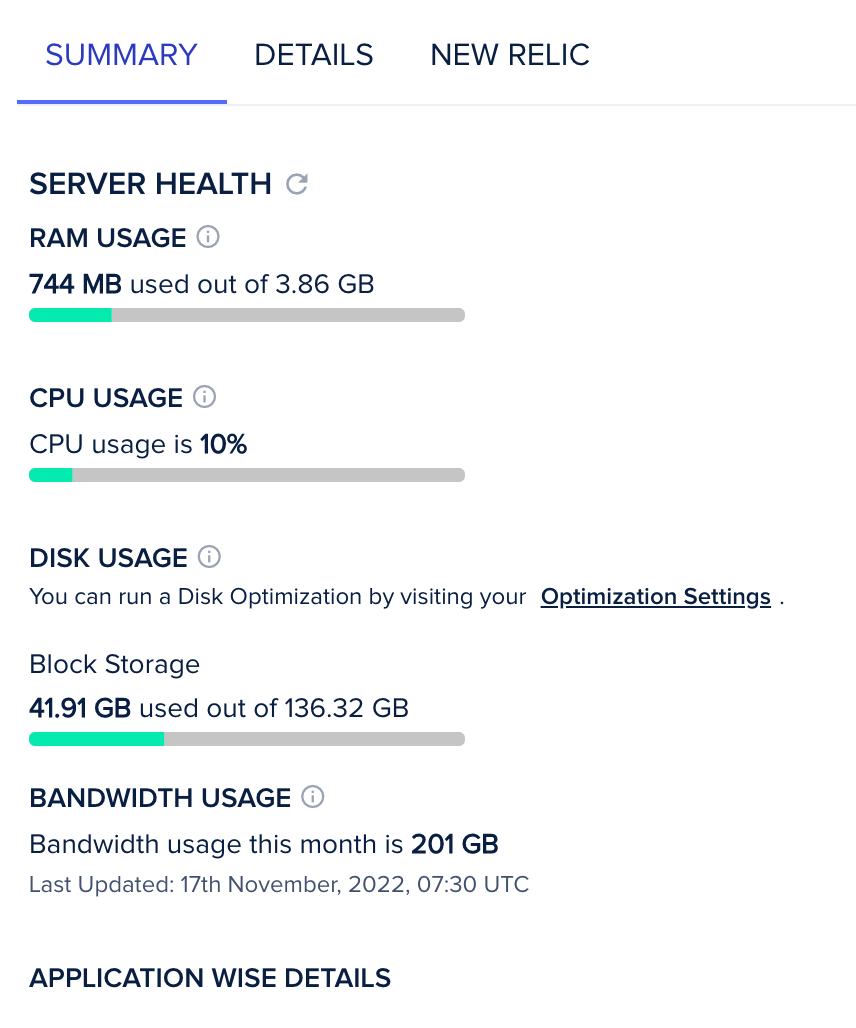Click the RAM Usage info icon
Viewport: 856px width, 1028px height.
coord(208,238)
